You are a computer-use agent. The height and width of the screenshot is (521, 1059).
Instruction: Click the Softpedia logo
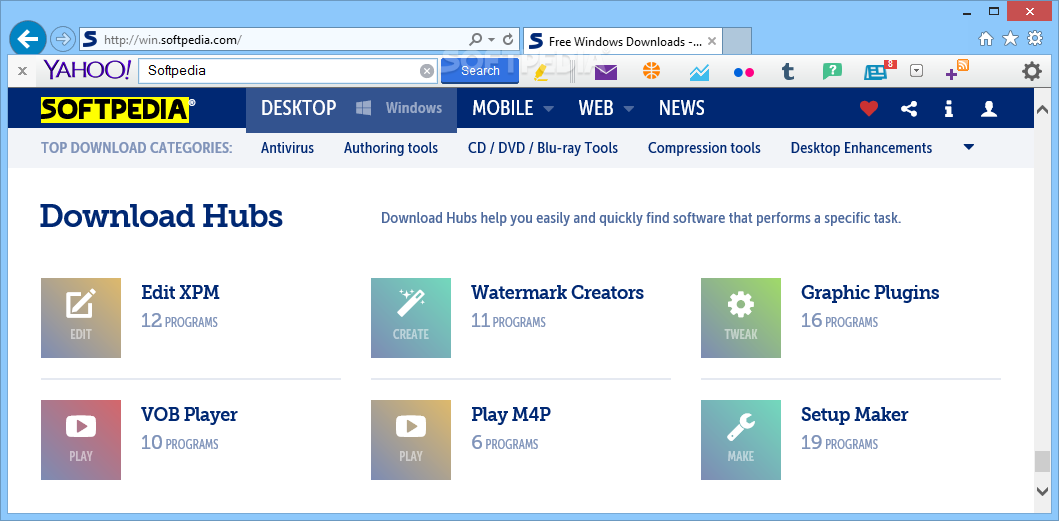click(x=118, y=109)
